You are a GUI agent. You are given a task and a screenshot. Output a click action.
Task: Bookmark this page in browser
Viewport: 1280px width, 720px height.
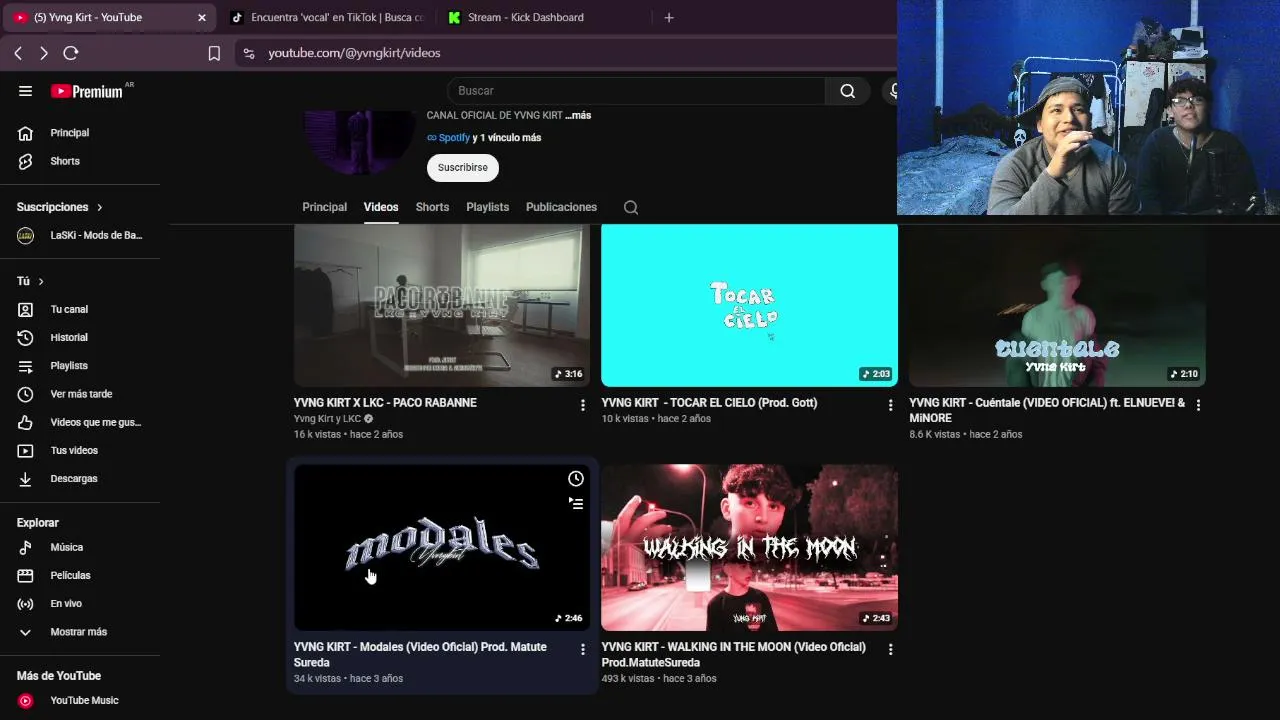coord(214,53)
